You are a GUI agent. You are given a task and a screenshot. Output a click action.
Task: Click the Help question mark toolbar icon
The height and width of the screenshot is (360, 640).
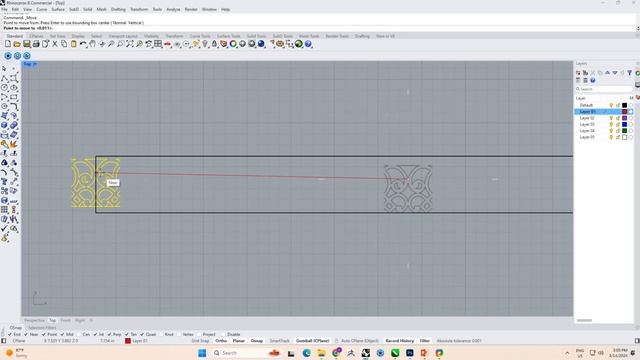(x=308, y=44)
